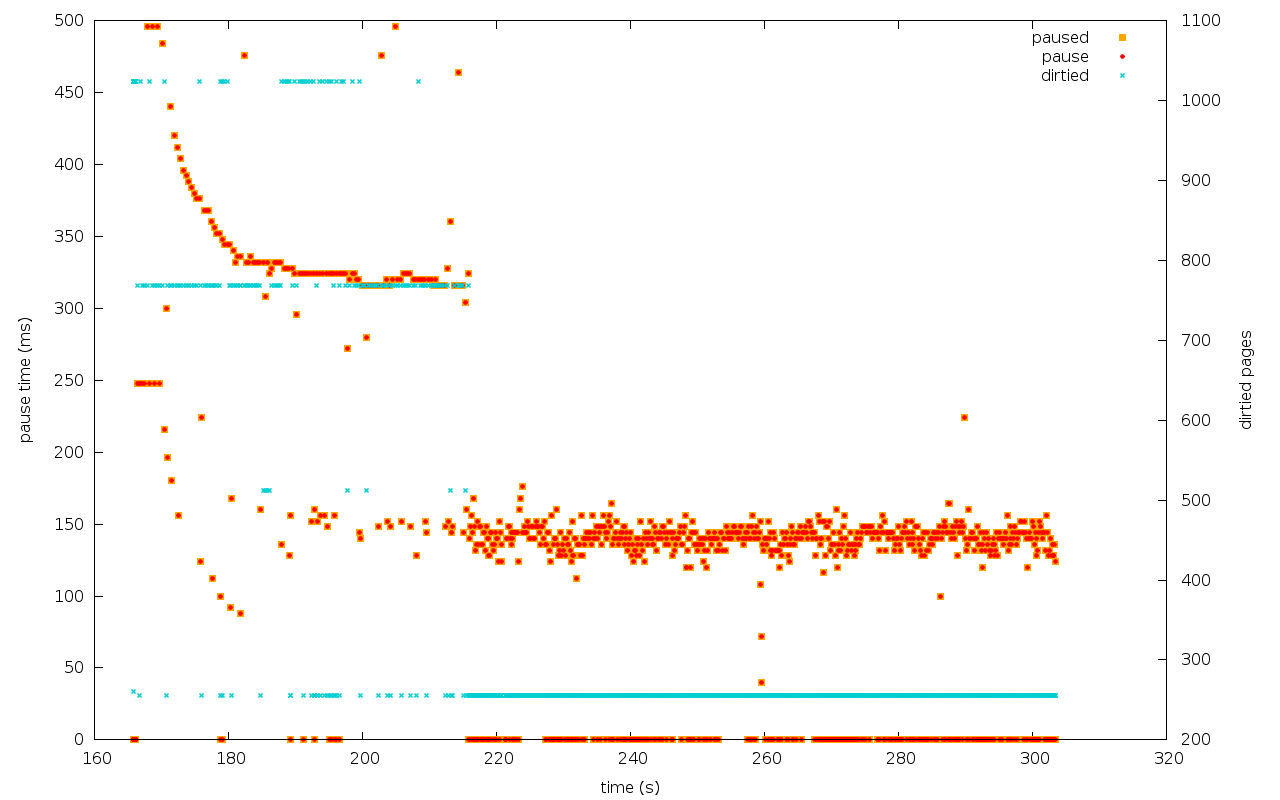Click the 'pause' legend label
Image resolution: width=1280 pixels, height=800 pixels.
[1065, 57]
